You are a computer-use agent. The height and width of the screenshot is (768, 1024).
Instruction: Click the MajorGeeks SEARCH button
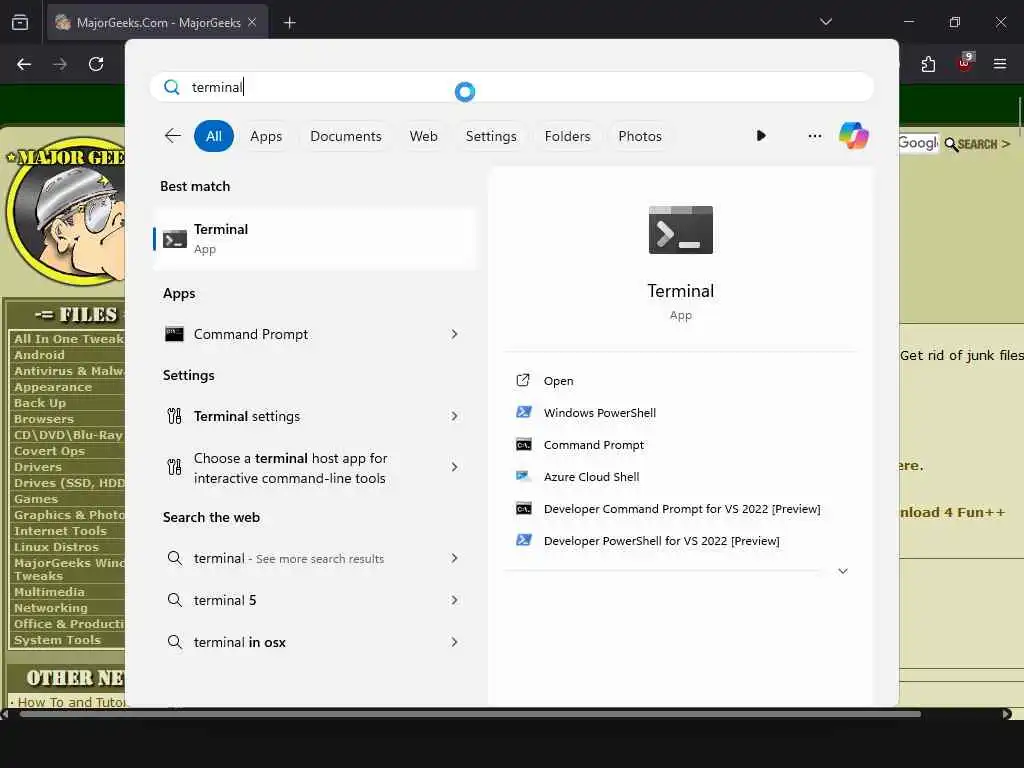[977, 144]
